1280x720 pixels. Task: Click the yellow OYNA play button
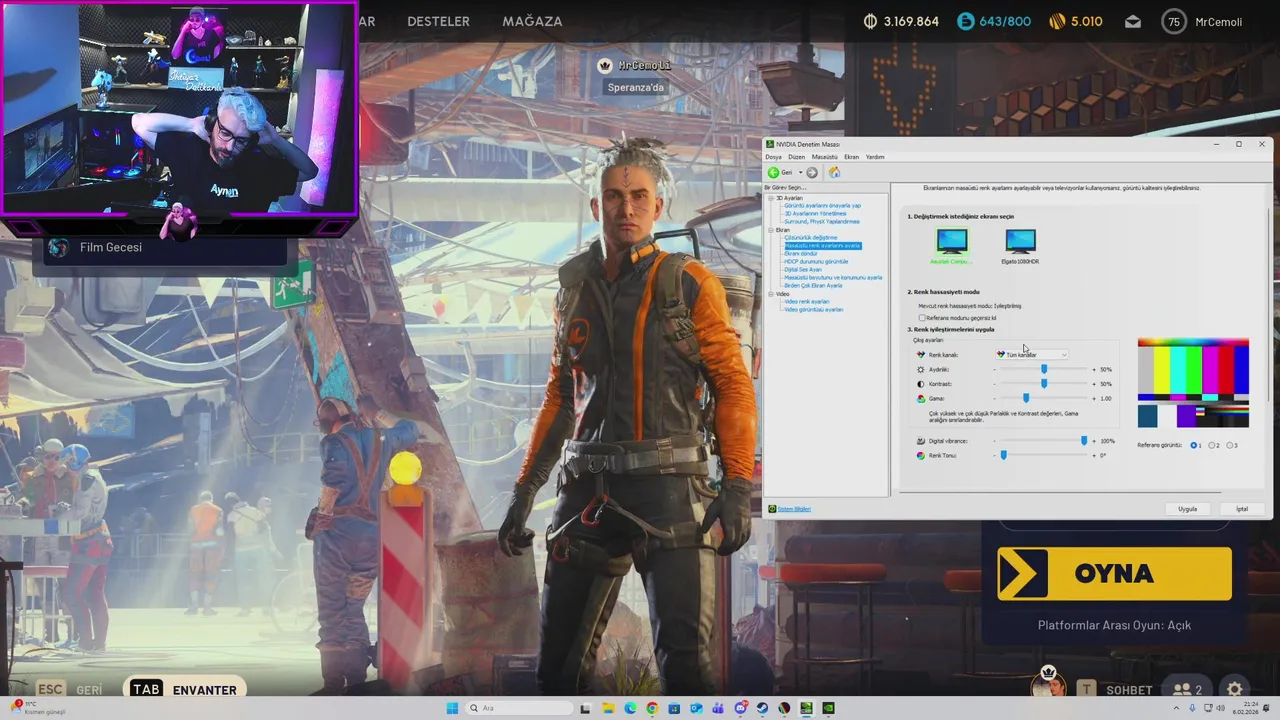coord(1114,574)
